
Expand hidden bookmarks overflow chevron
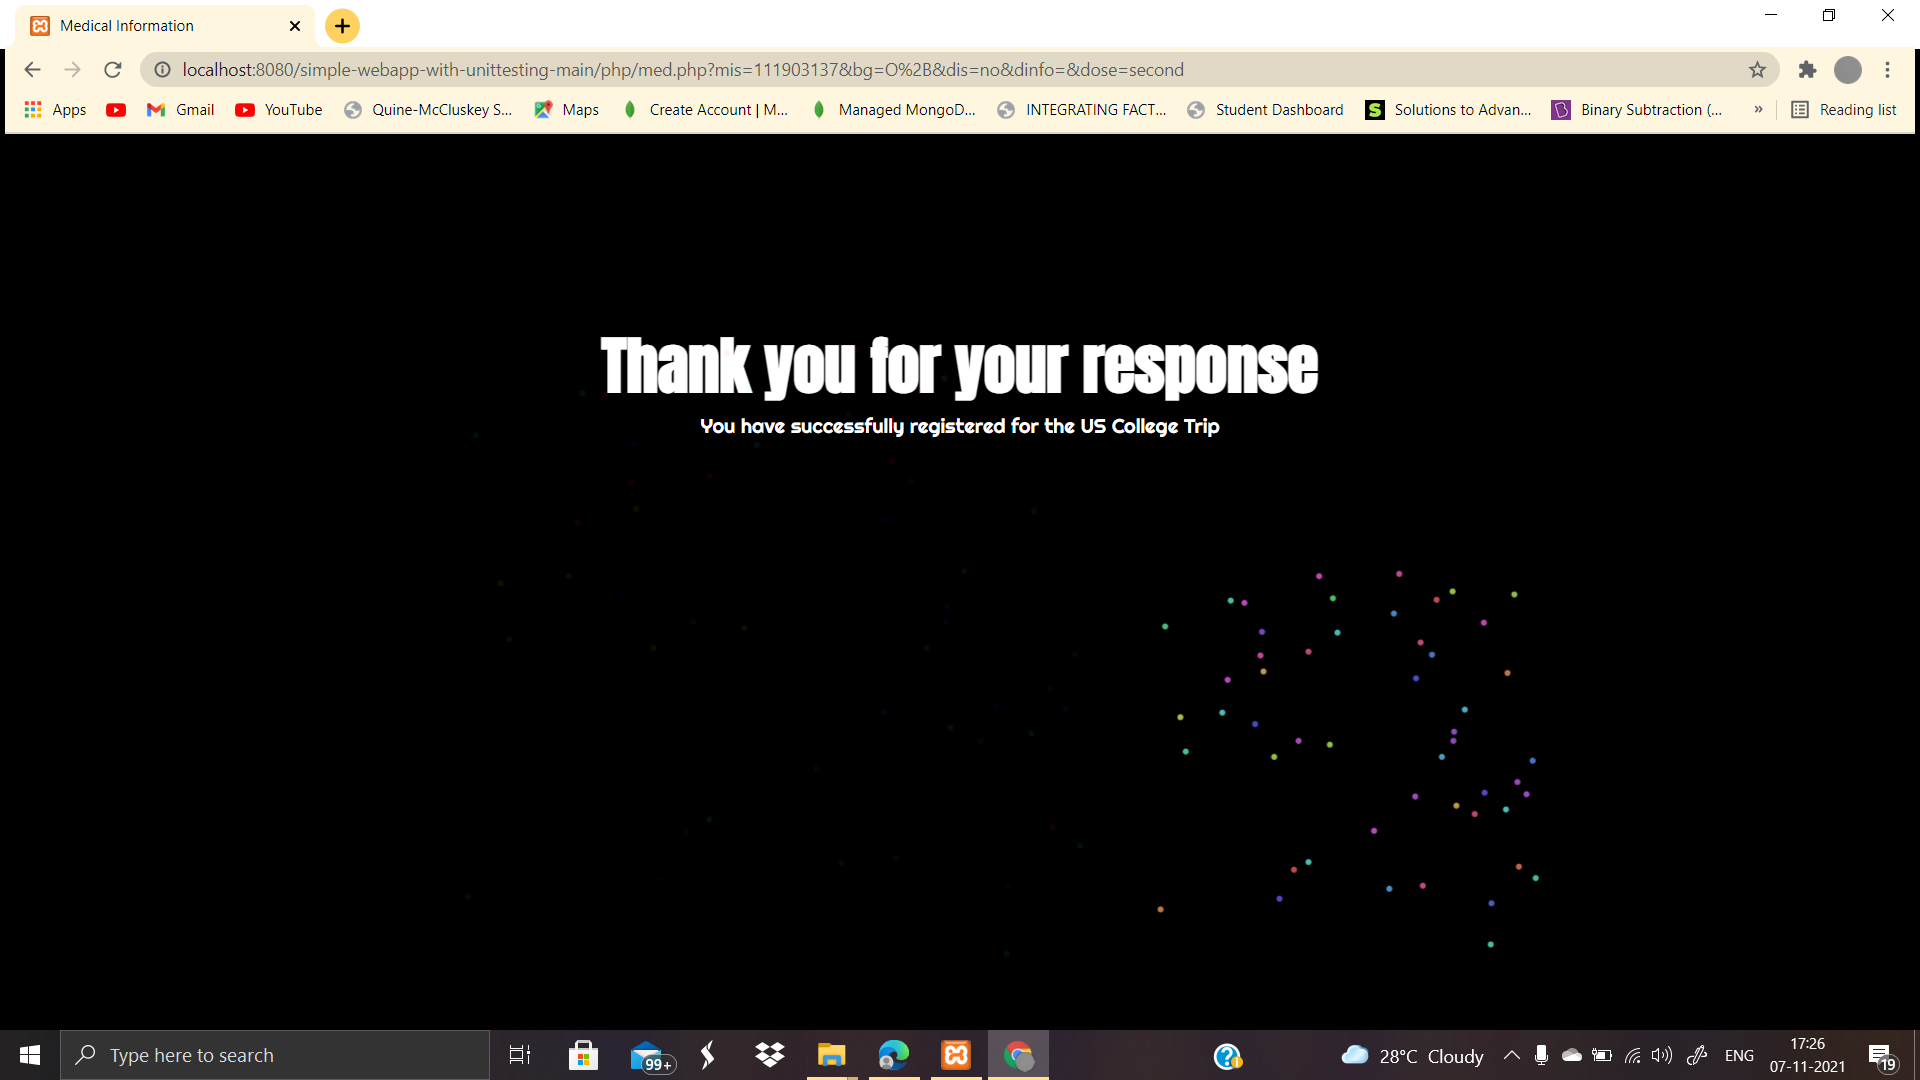pos(1758,110)
